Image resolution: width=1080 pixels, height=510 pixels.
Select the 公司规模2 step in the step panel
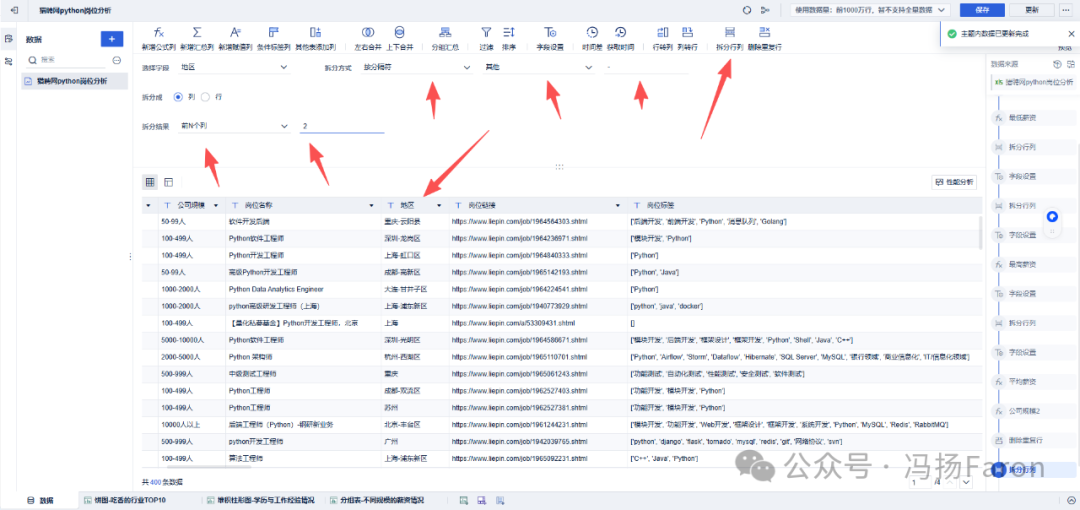click(x=1032, y=411)
